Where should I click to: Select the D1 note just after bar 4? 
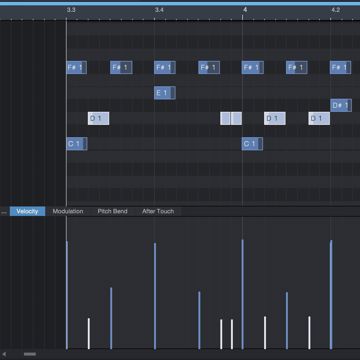pyautogui.click(x=275, y=118)
